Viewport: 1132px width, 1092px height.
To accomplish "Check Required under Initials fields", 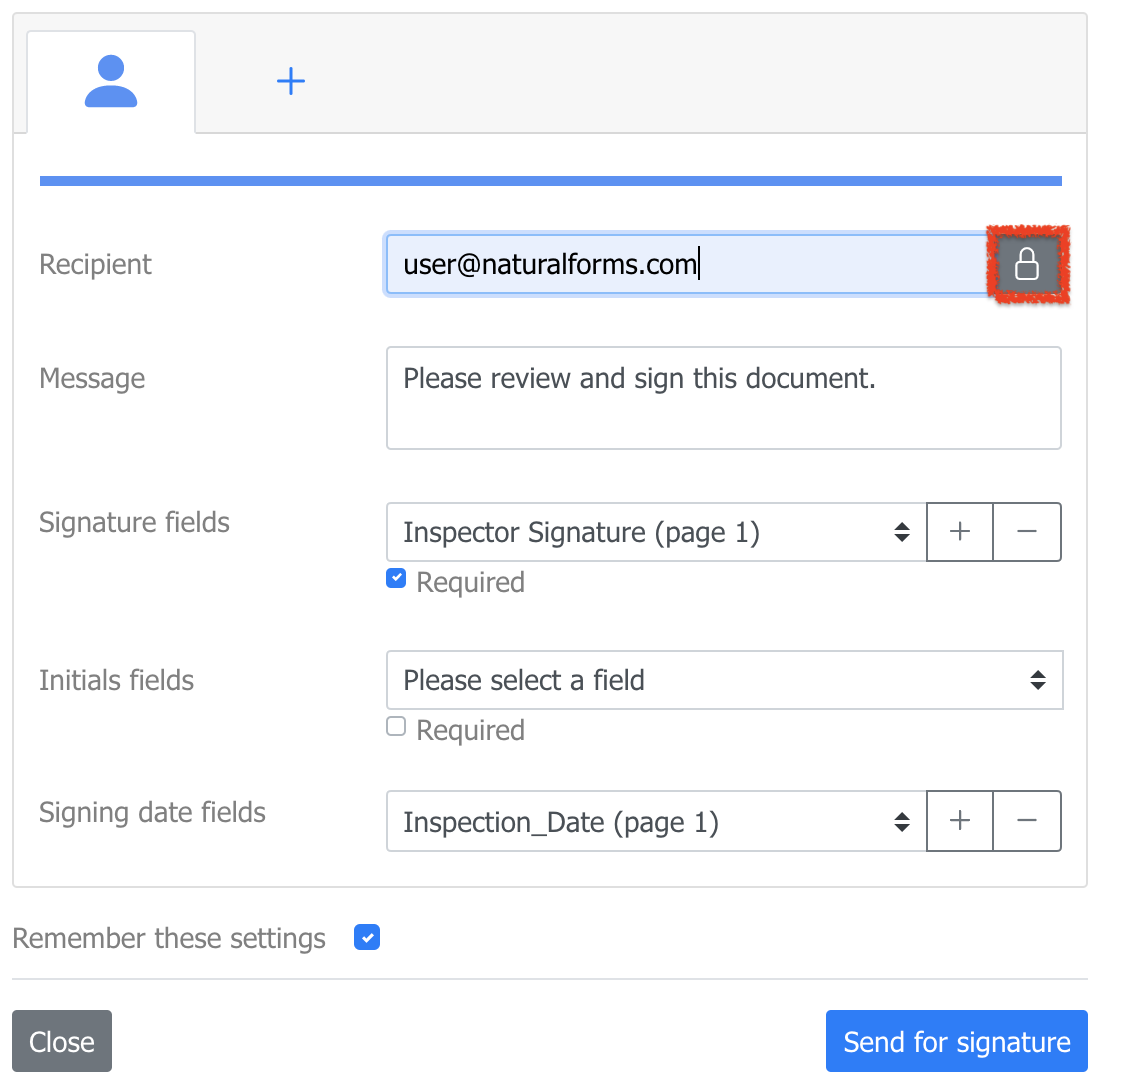I will click(x=396, y=726).
